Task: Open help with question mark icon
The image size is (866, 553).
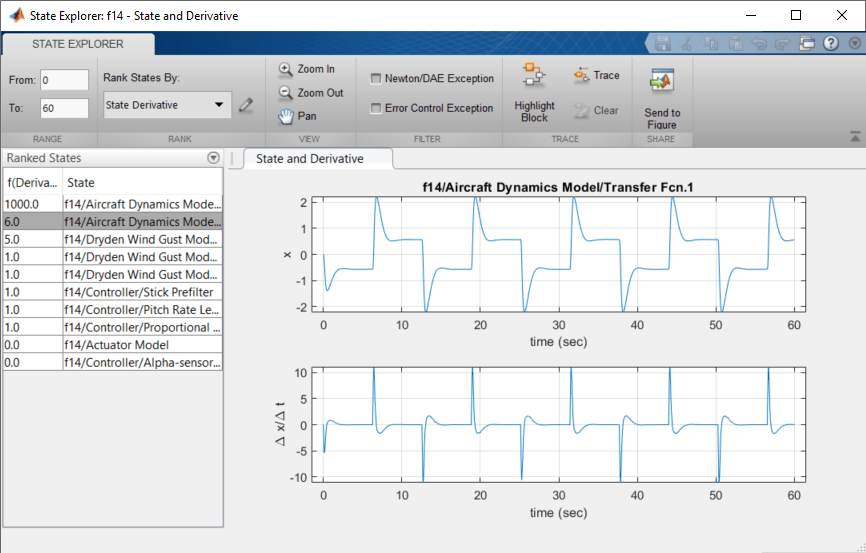Action: pos(830,44)
